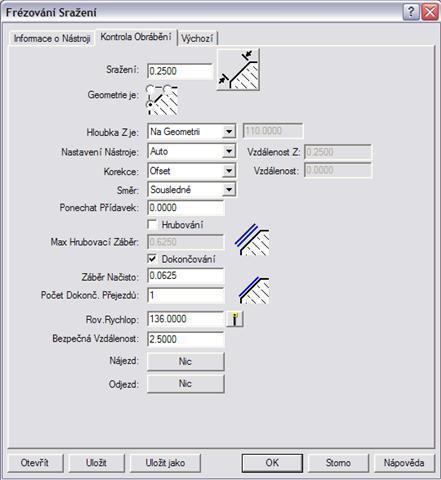Open the Korekce dropdown list
This screenshot has height=480, width=441.
tap(229, 171)
